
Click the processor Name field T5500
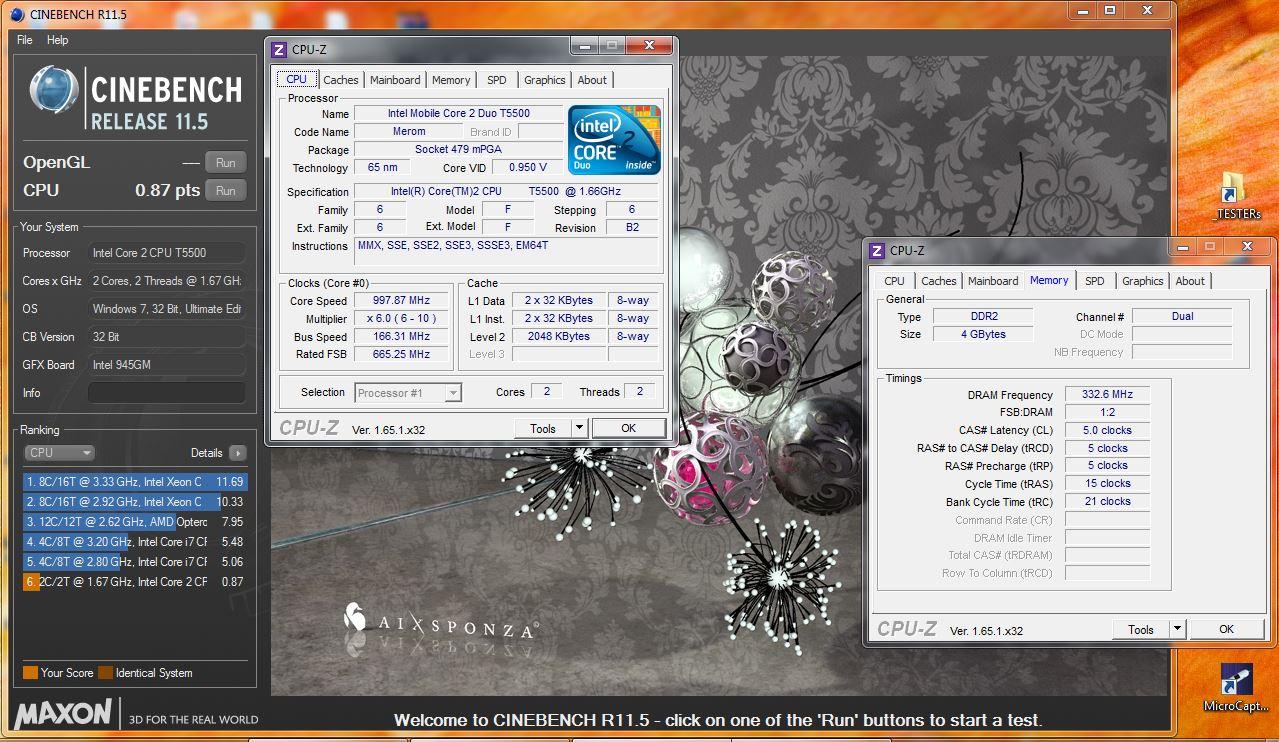pyautogui.click(x=458, y=114)
